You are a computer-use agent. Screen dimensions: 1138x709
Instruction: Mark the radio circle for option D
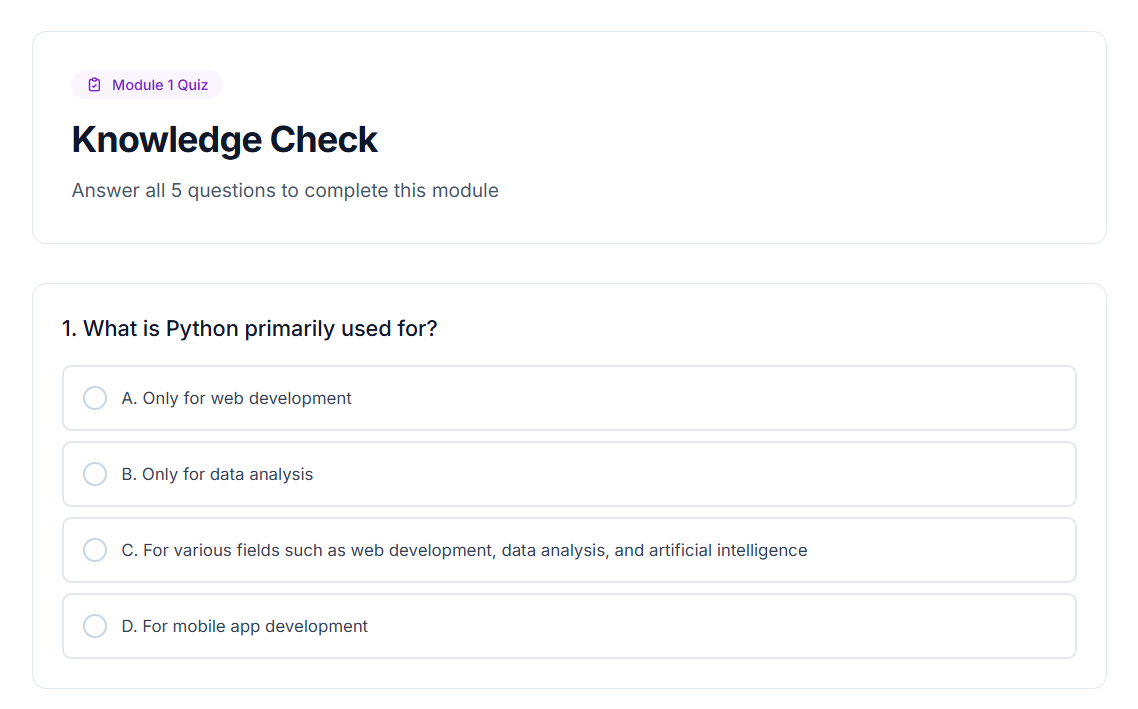tap(95, 626)
